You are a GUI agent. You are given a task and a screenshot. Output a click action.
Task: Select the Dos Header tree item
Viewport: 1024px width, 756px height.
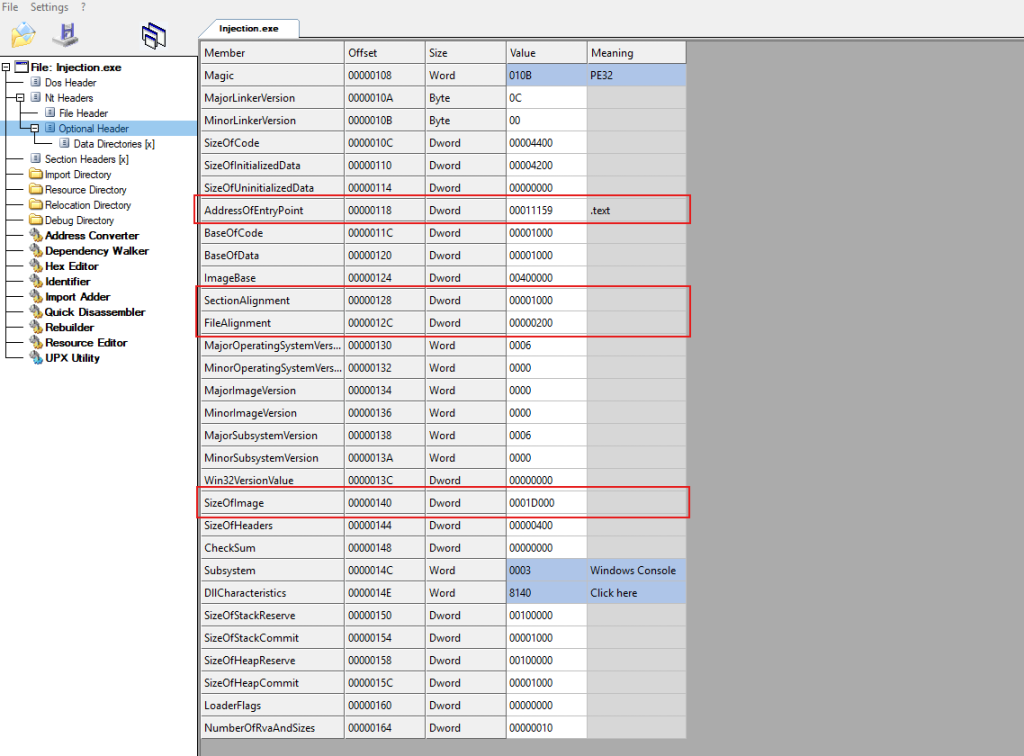[x=70, y=82]
